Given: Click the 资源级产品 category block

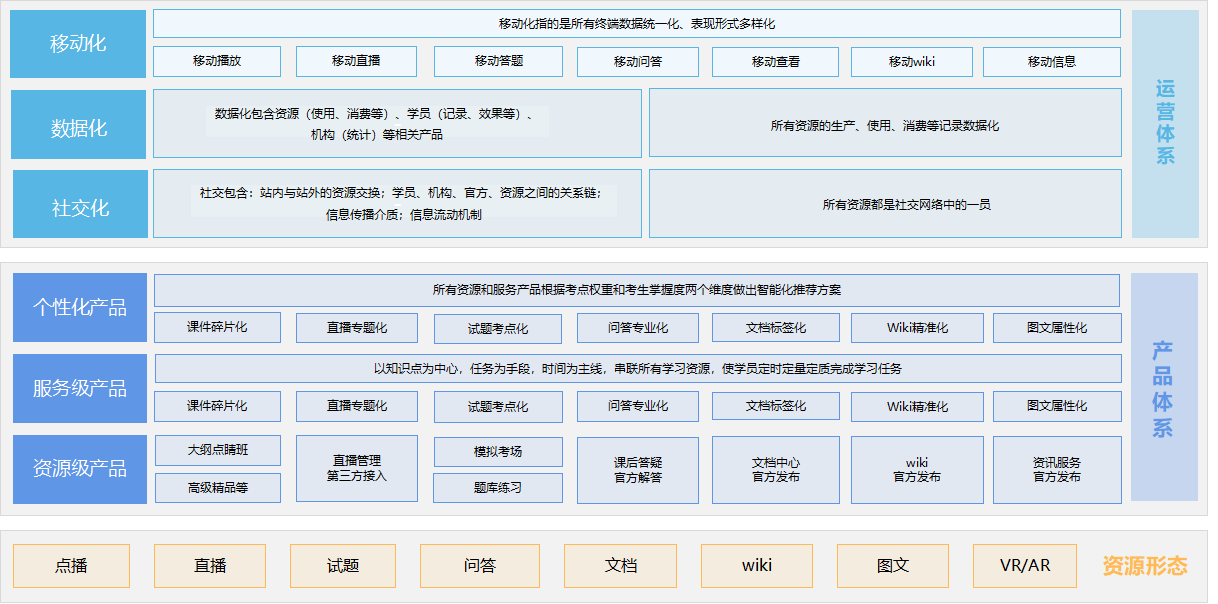Looking at the screenshot, I should (80, 468).
